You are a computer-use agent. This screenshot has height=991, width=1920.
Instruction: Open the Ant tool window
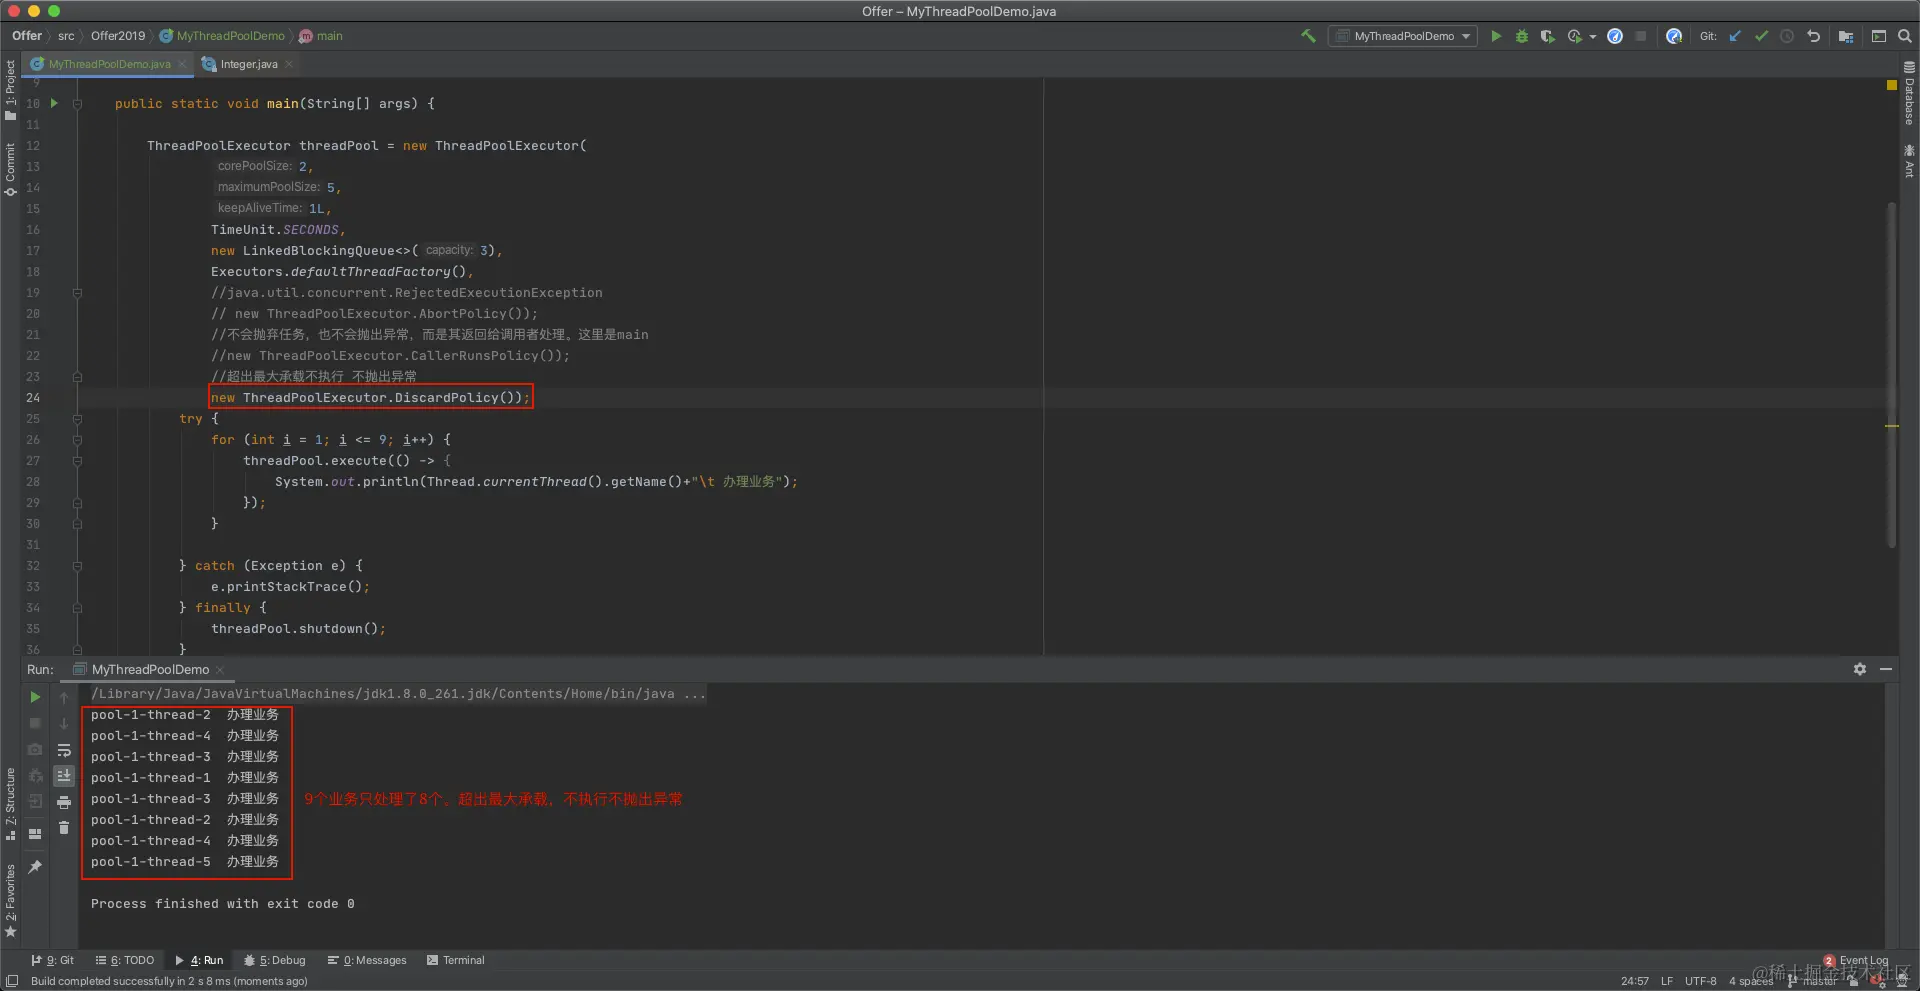click(x=1909, y=160)
